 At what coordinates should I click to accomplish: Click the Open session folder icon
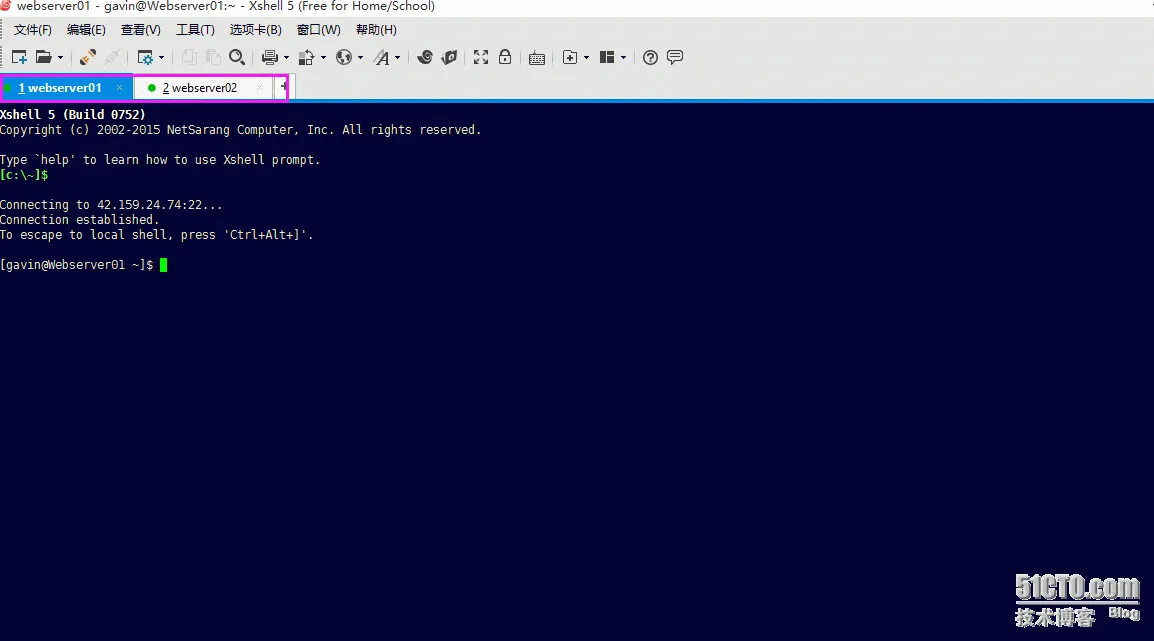pyautogui.click(x=44, y=57)
